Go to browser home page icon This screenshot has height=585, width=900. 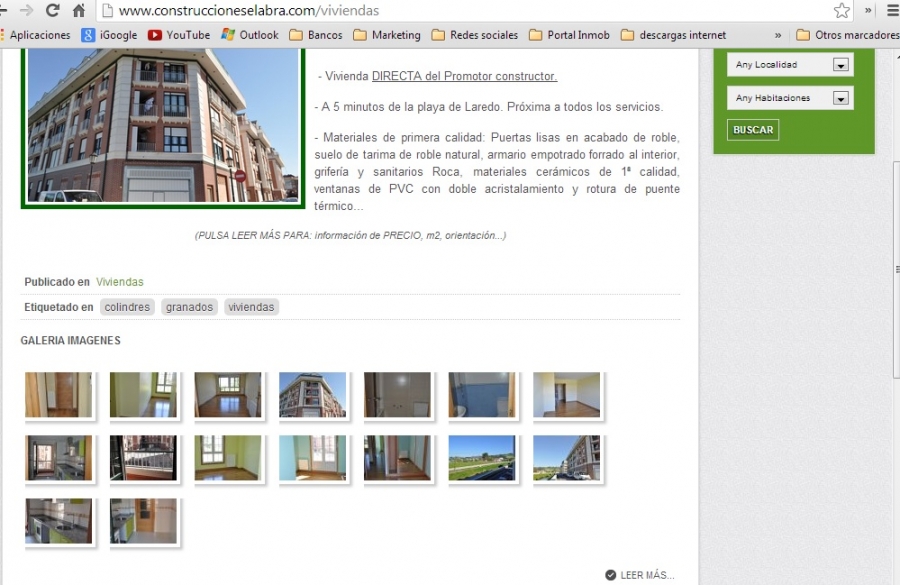(79, 10)
